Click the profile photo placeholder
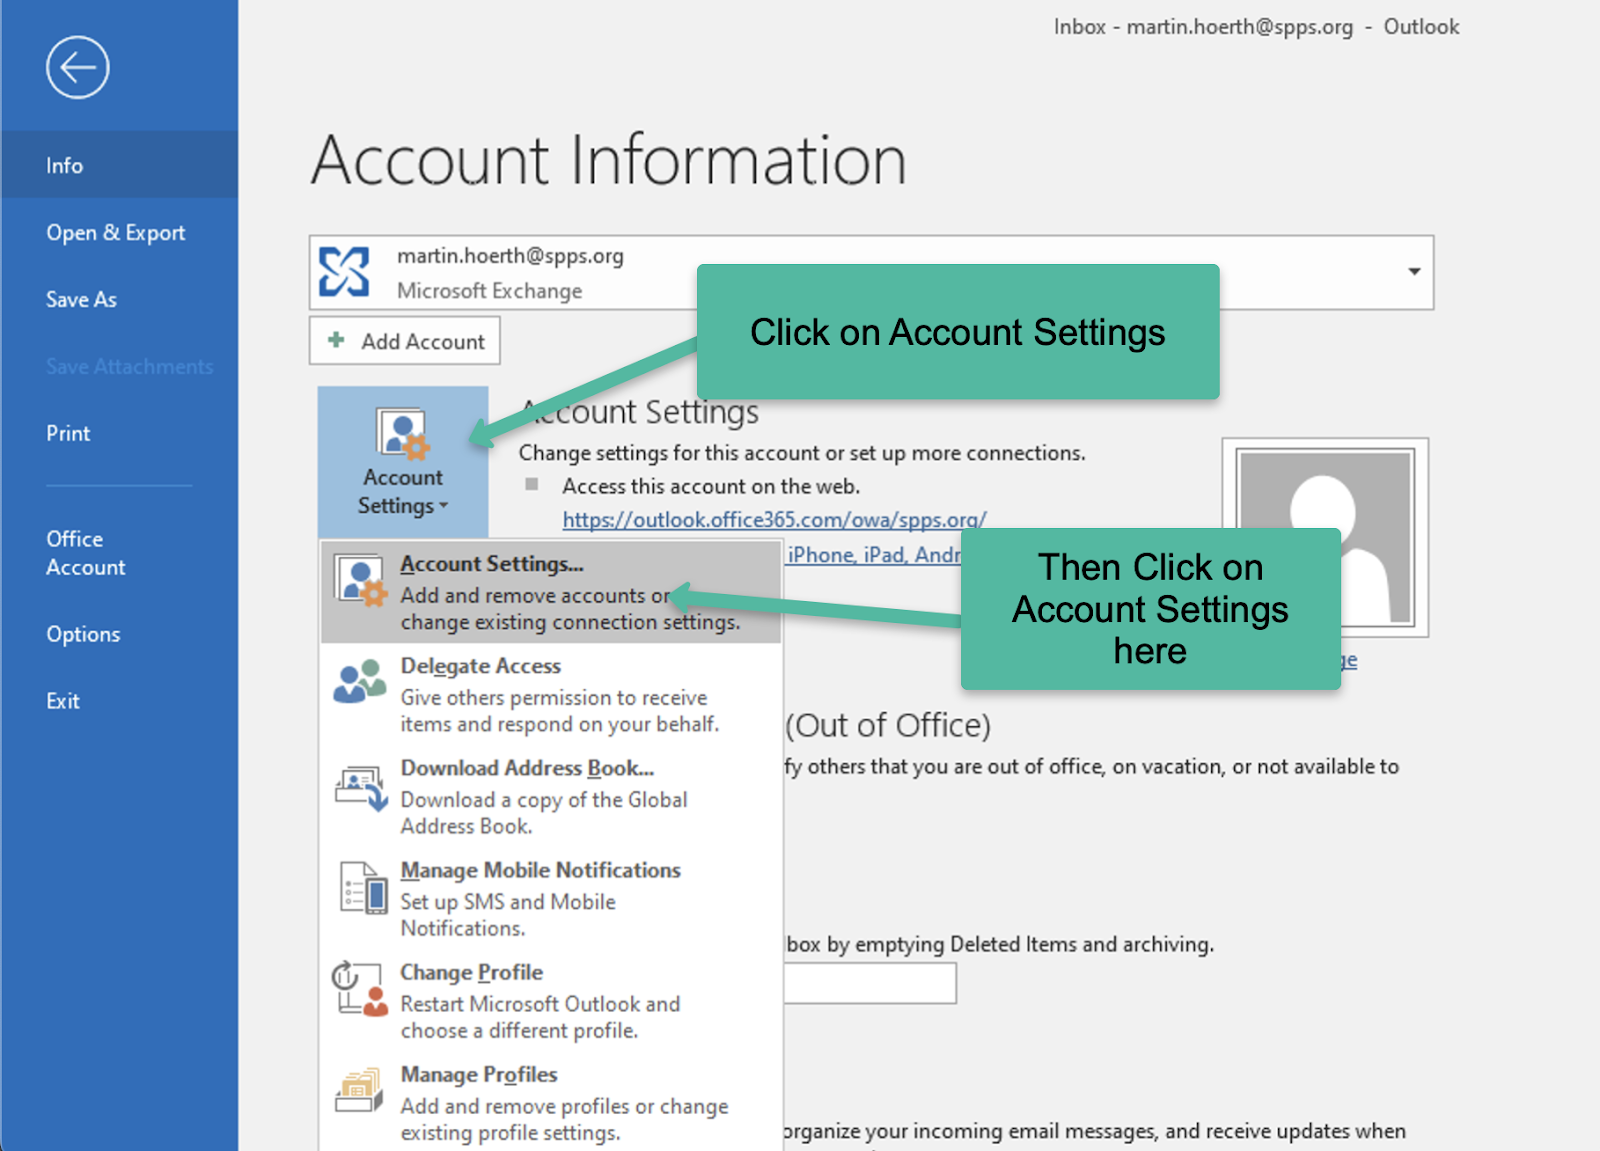The width and height of the screenshot is (1600, 1151). point(1325,537)
